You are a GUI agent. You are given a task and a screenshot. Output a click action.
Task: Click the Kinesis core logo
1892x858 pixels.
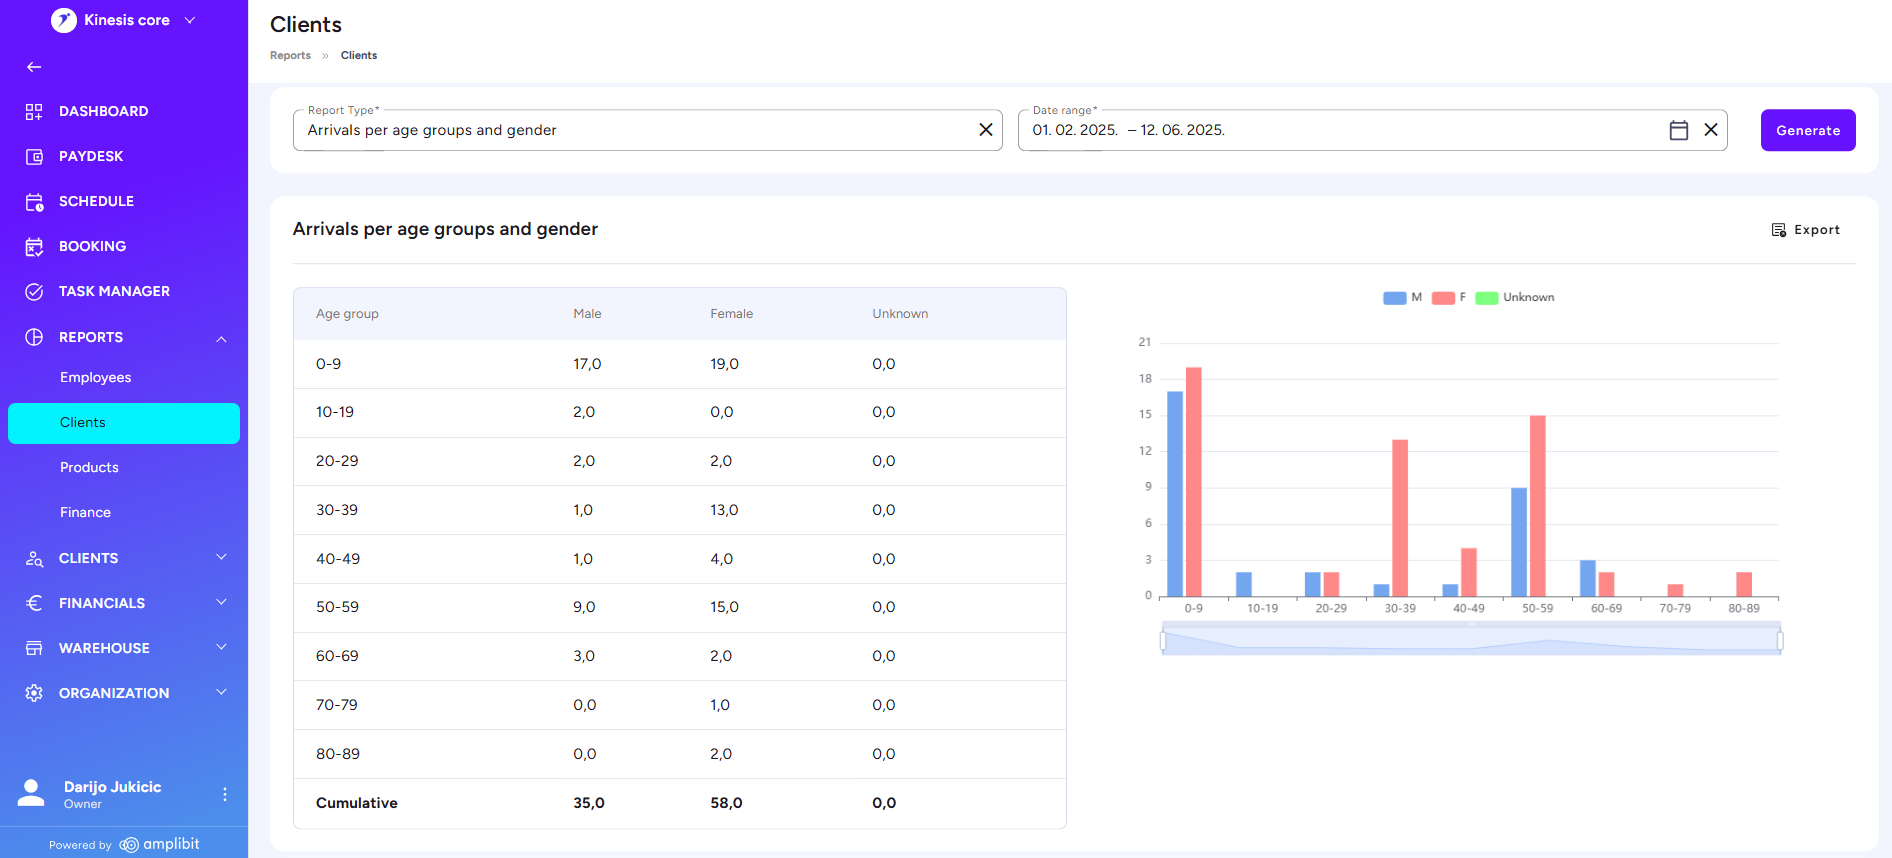pos(64,20)
